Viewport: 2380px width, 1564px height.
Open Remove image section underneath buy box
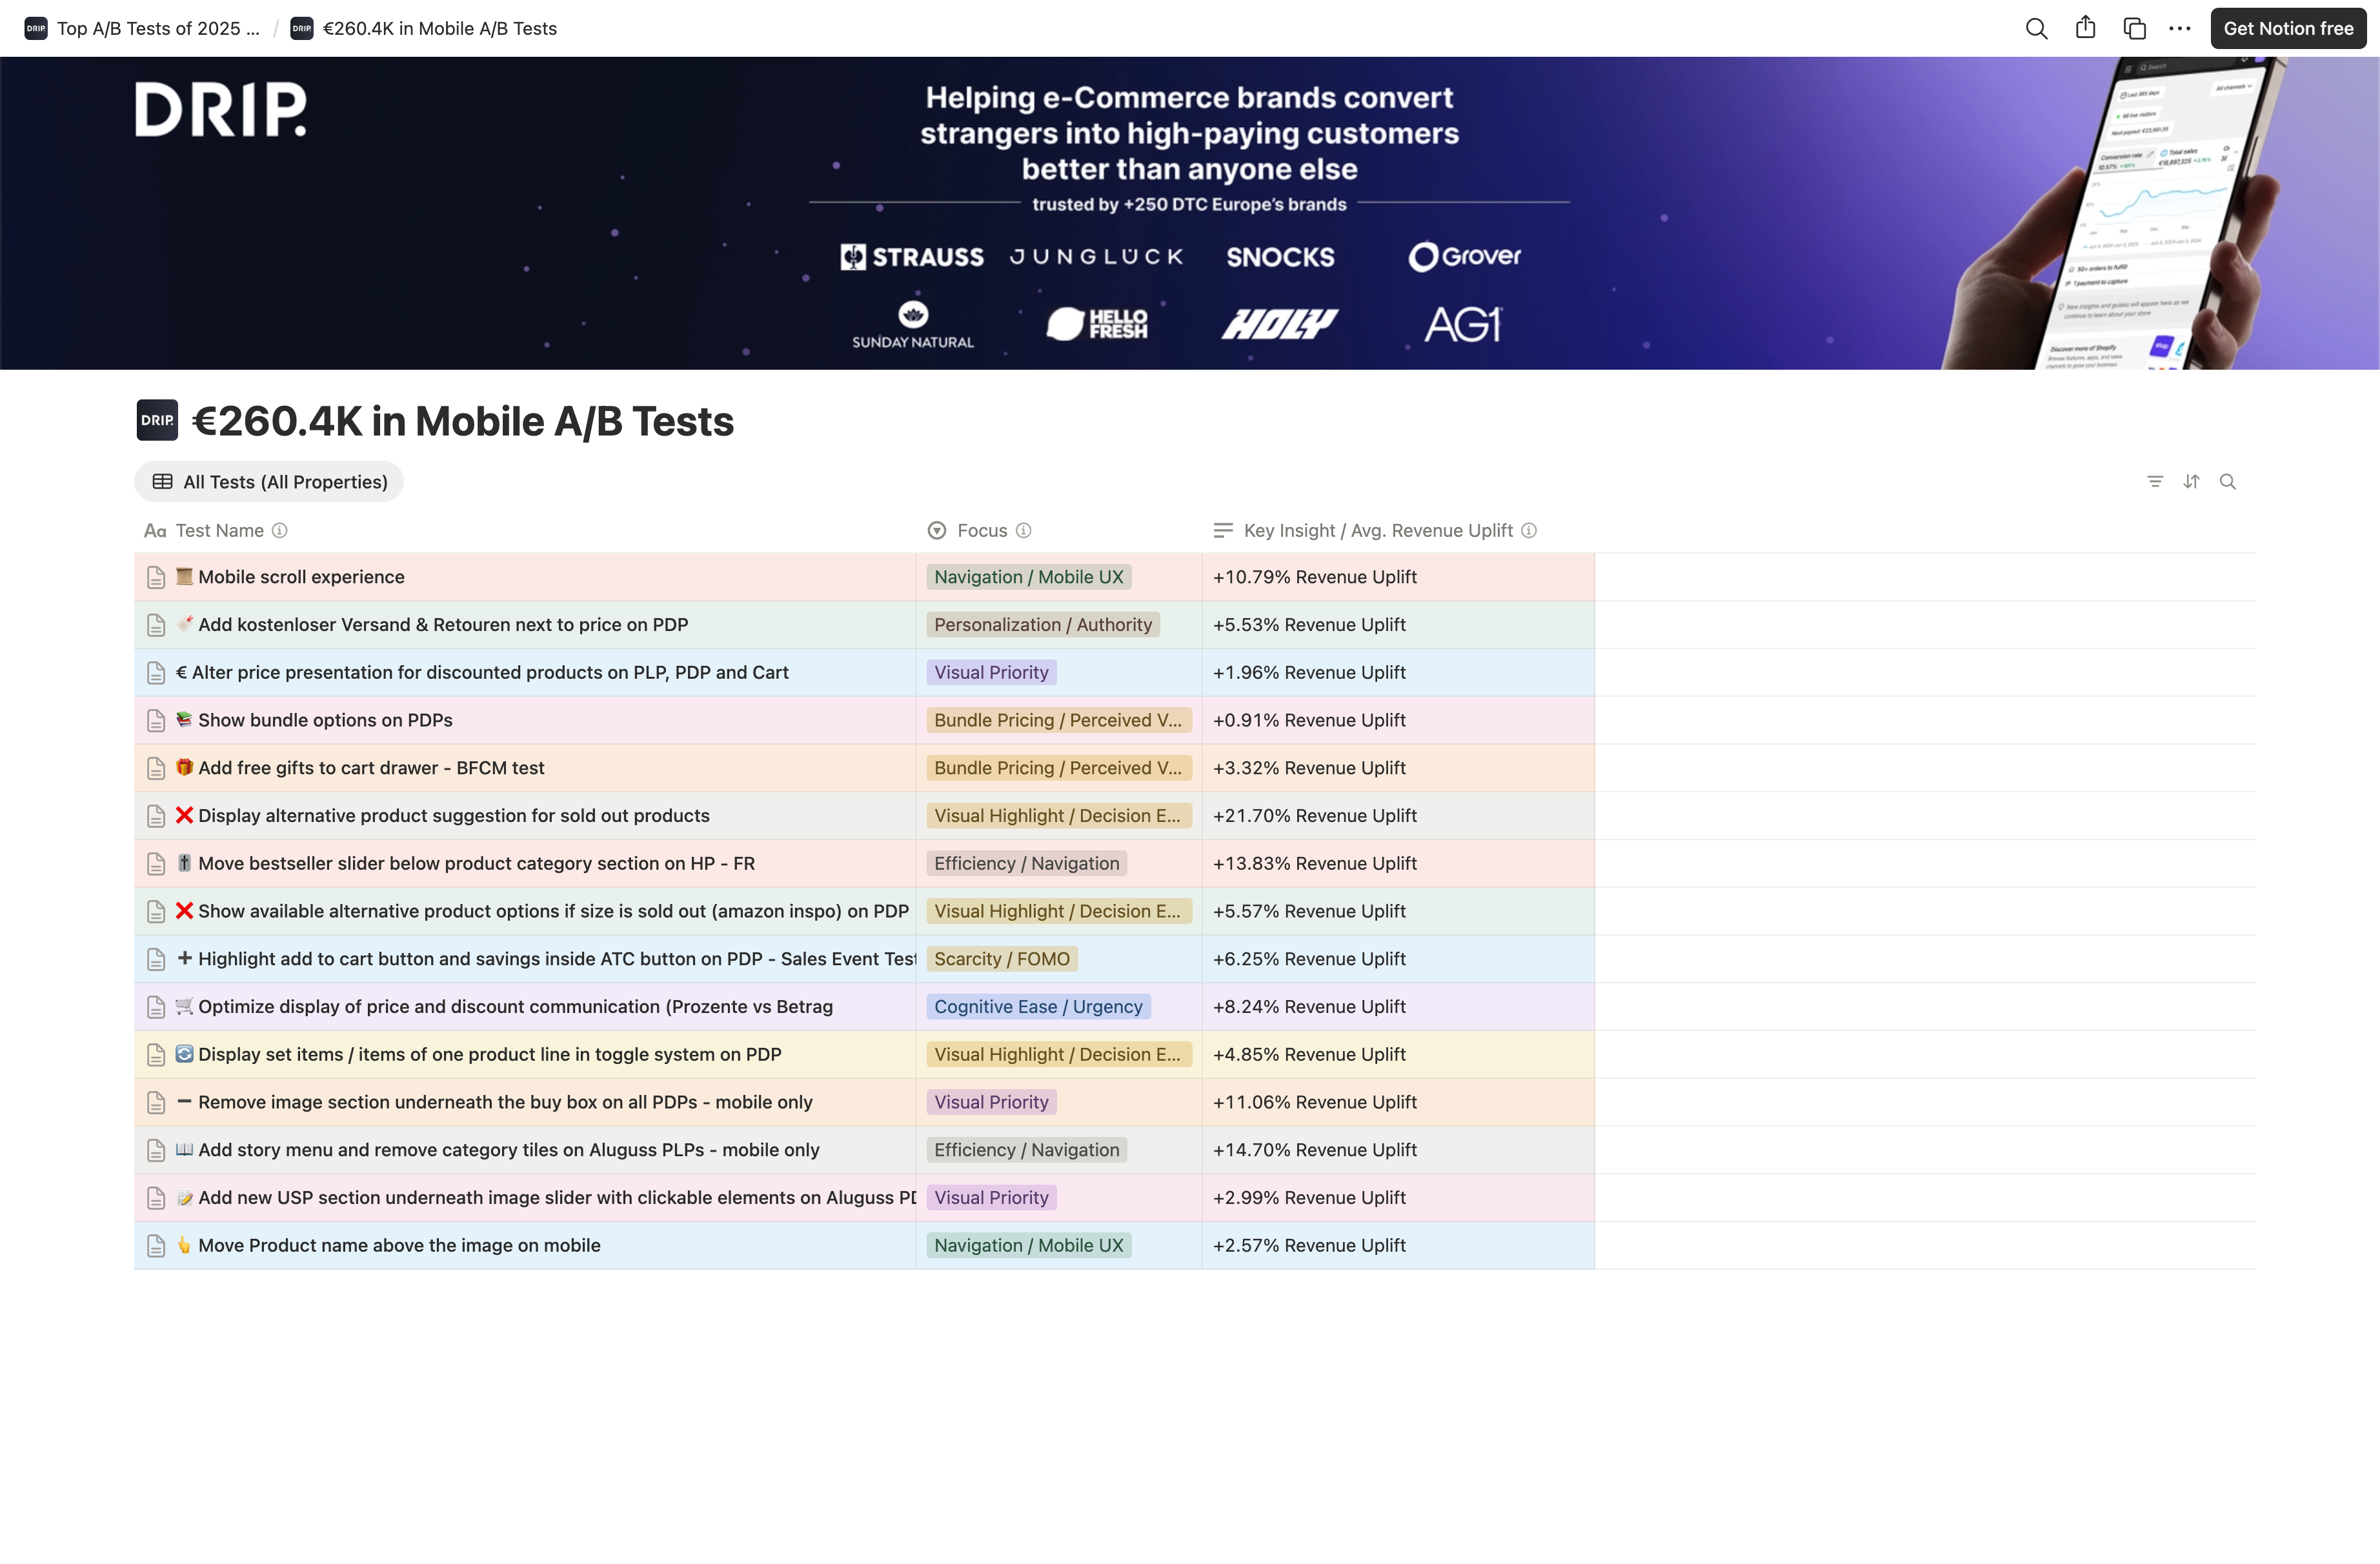[505, 1102]
